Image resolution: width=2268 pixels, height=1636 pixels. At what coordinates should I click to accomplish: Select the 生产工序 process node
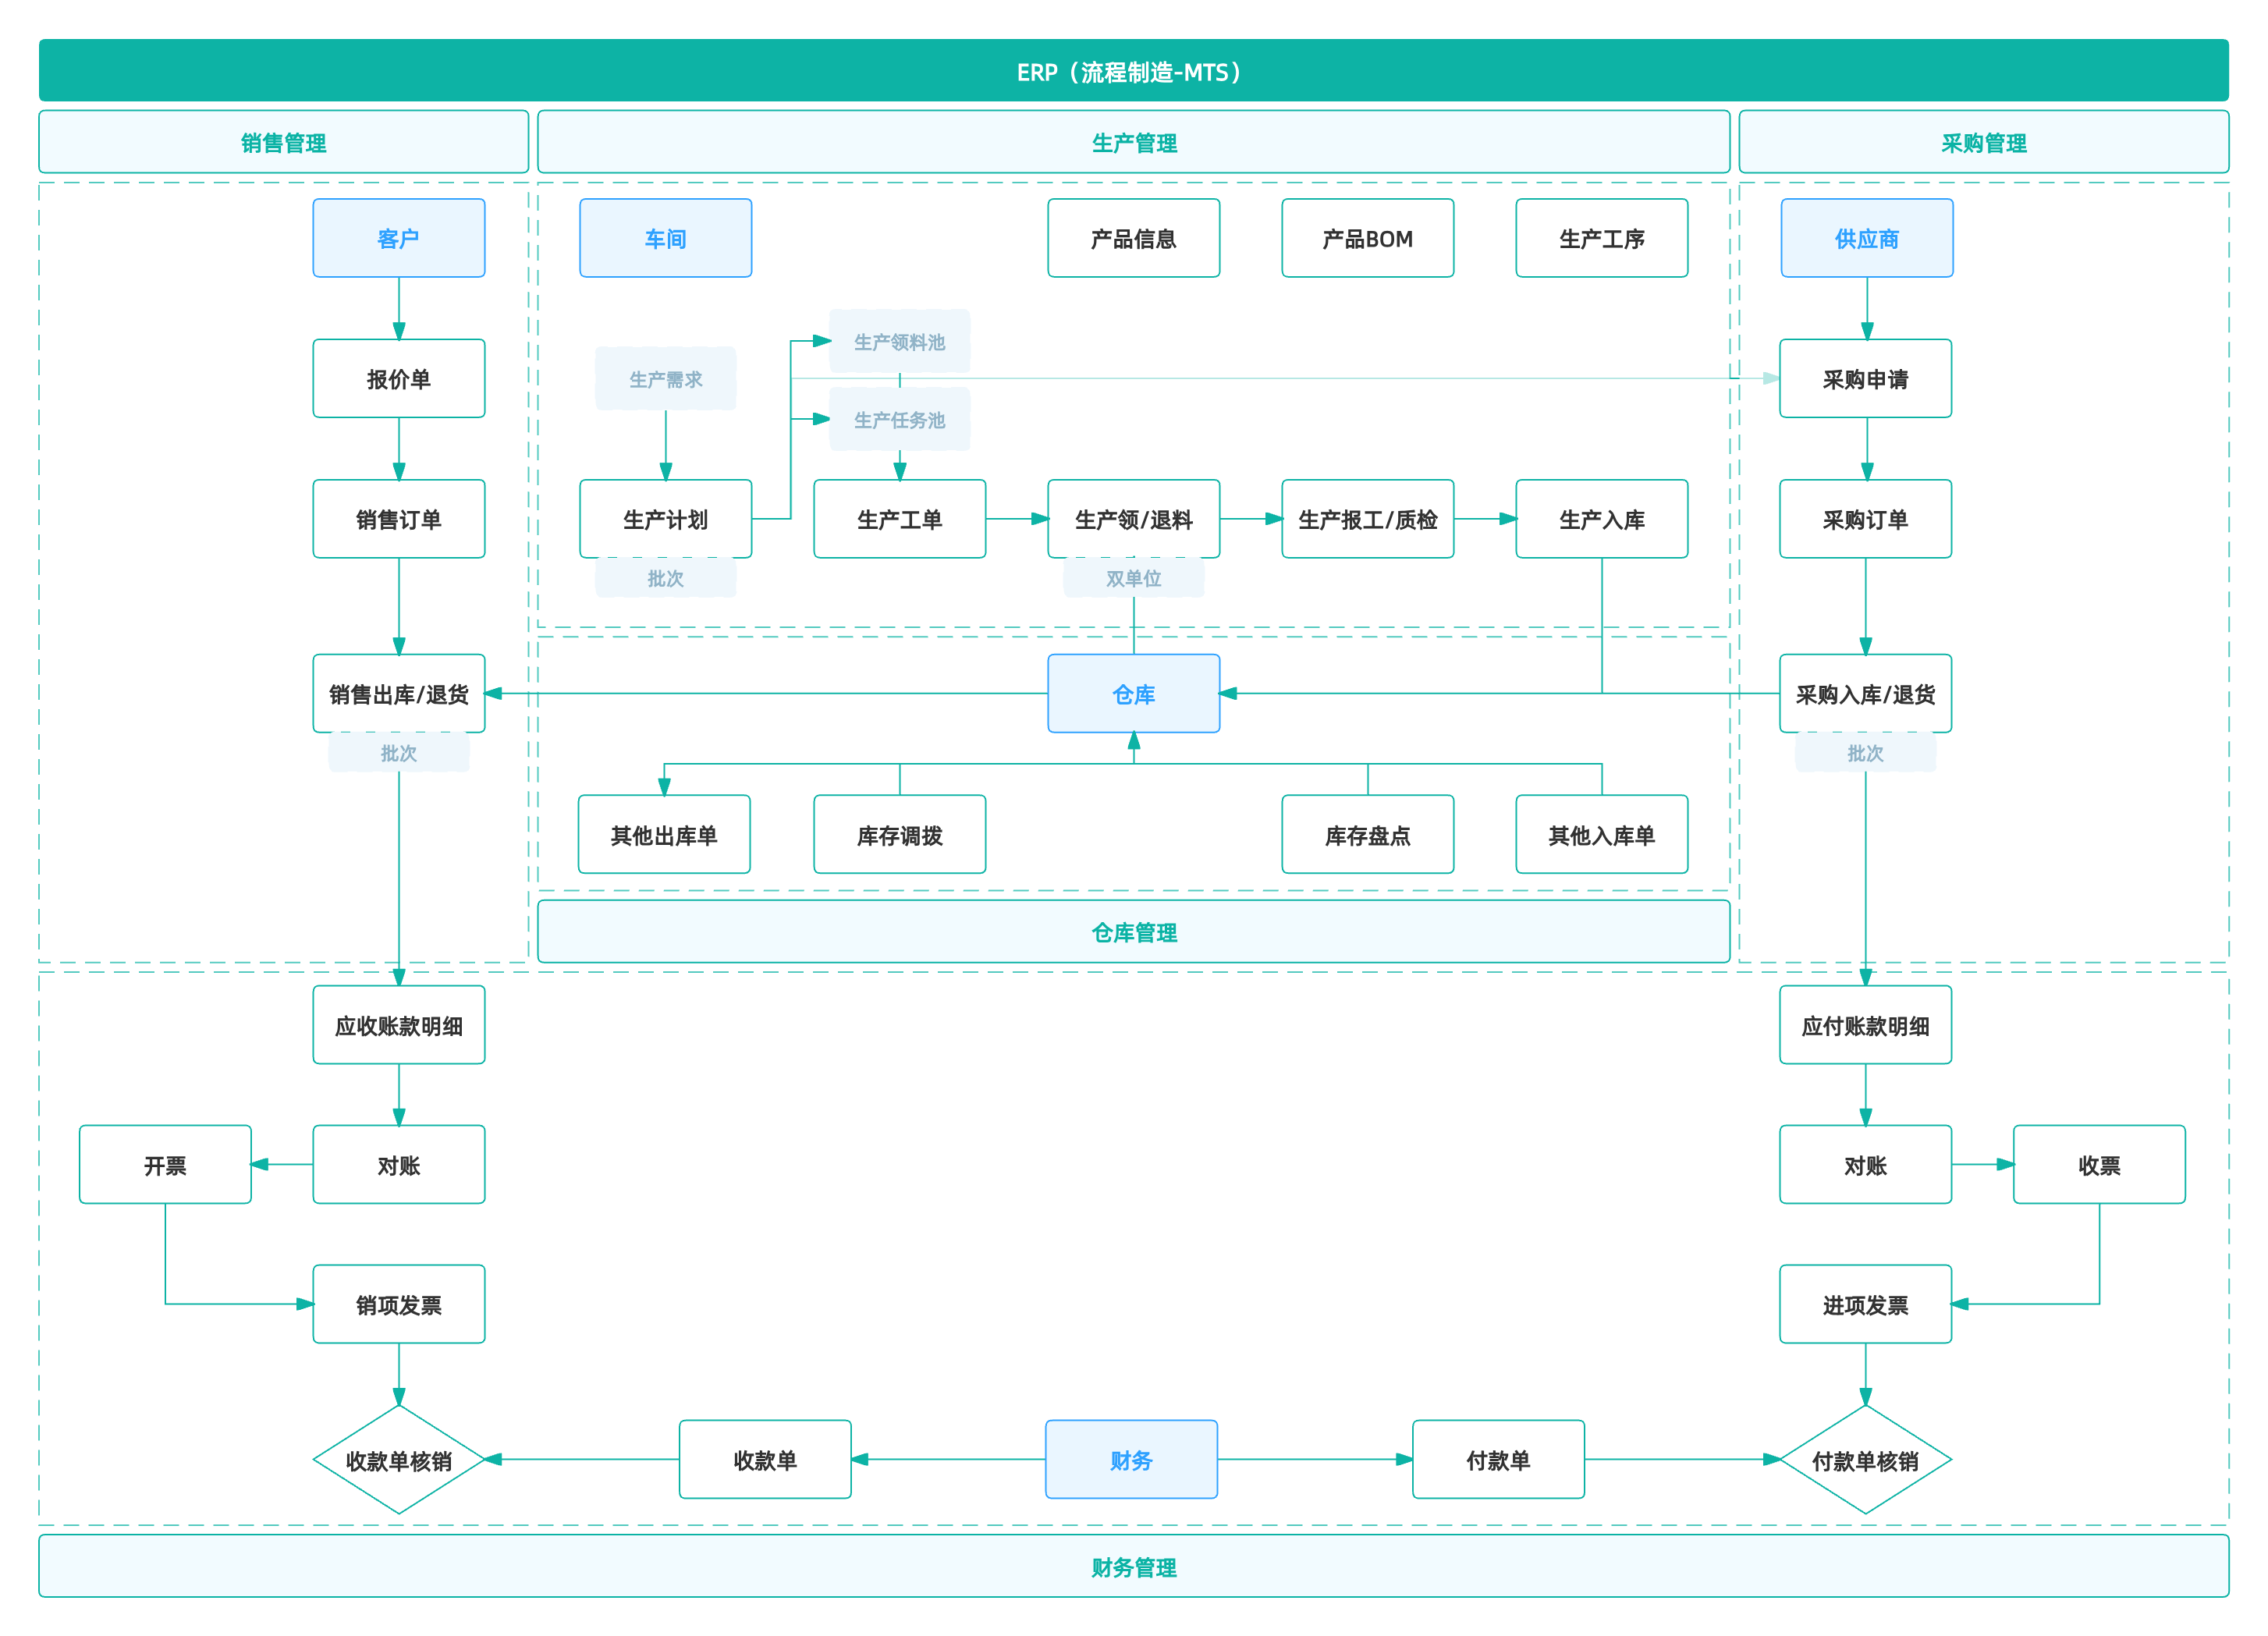point(1601,238)
